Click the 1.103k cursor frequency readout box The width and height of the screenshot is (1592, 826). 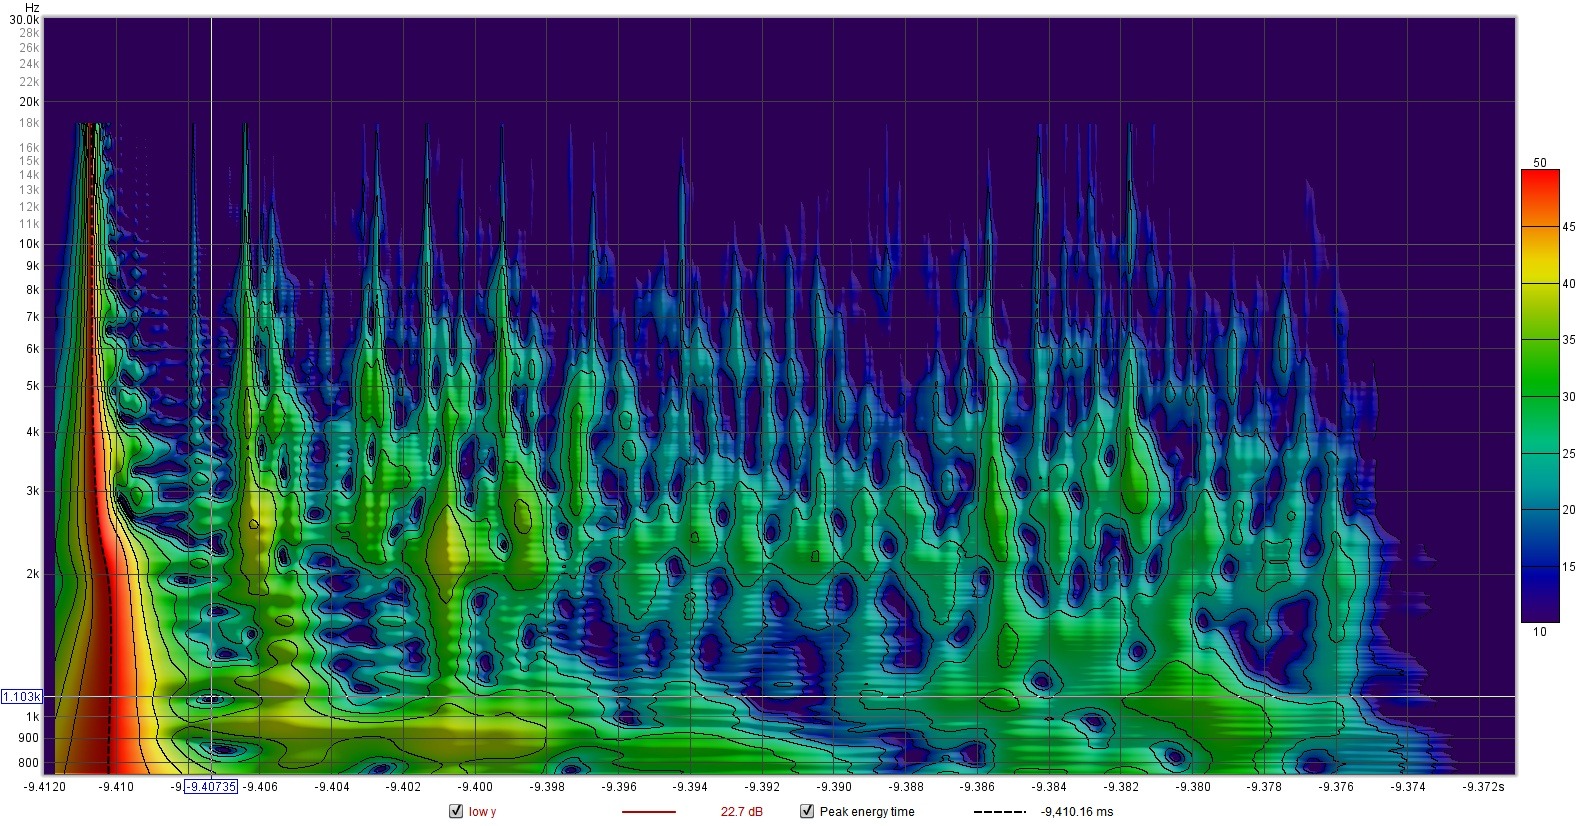pos(22,696)
